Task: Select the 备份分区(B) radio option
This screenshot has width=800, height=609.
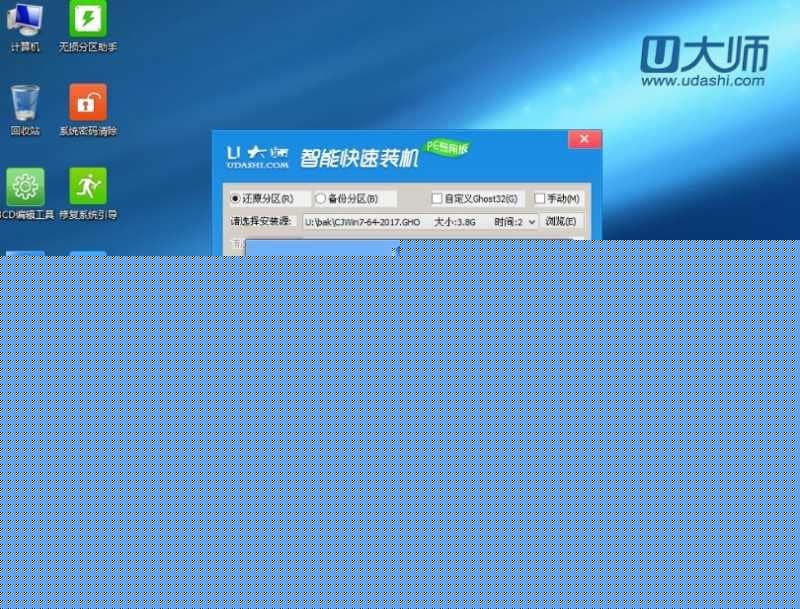Action: (x=321, y=198)
